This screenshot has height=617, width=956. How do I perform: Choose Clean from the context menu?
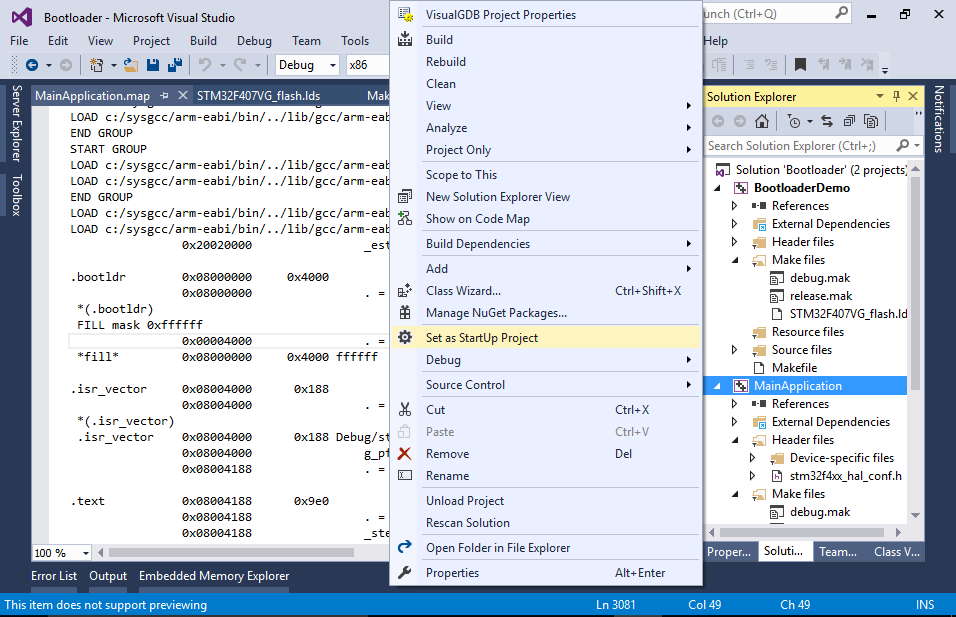(545, 84)
